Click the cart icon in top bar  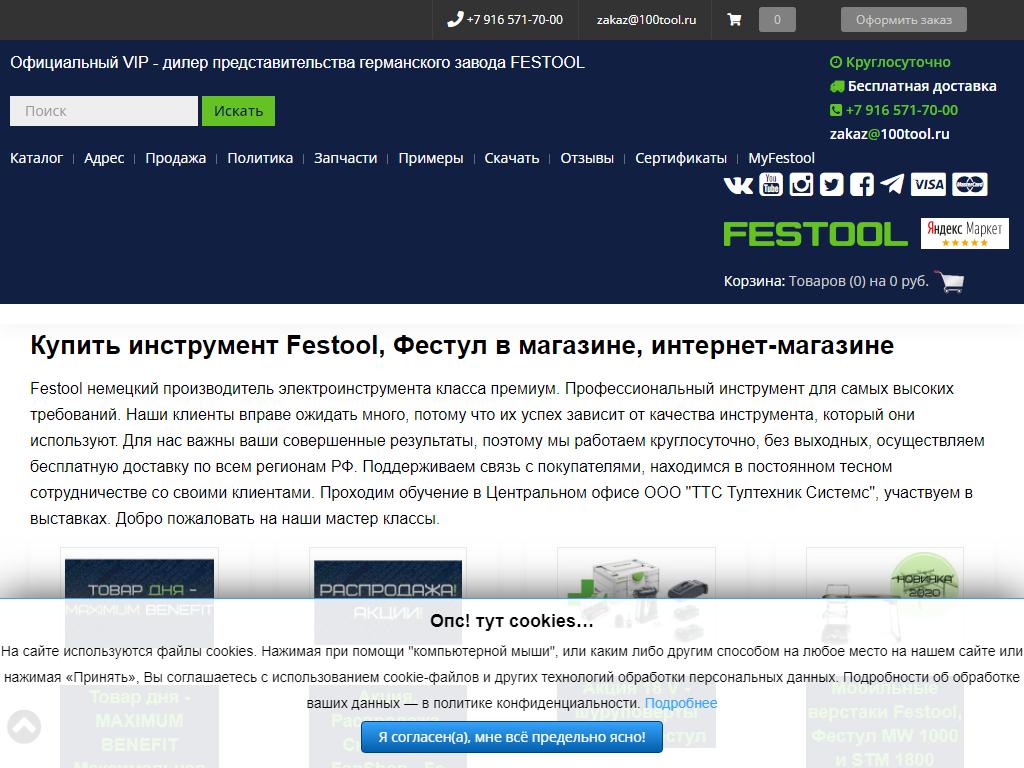[734, 19]
